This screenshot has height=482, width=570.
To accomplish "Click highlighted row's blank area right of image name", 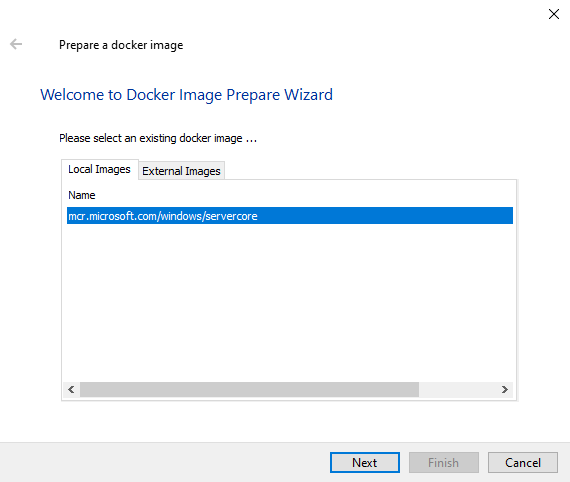I will (x=385, y=216).
